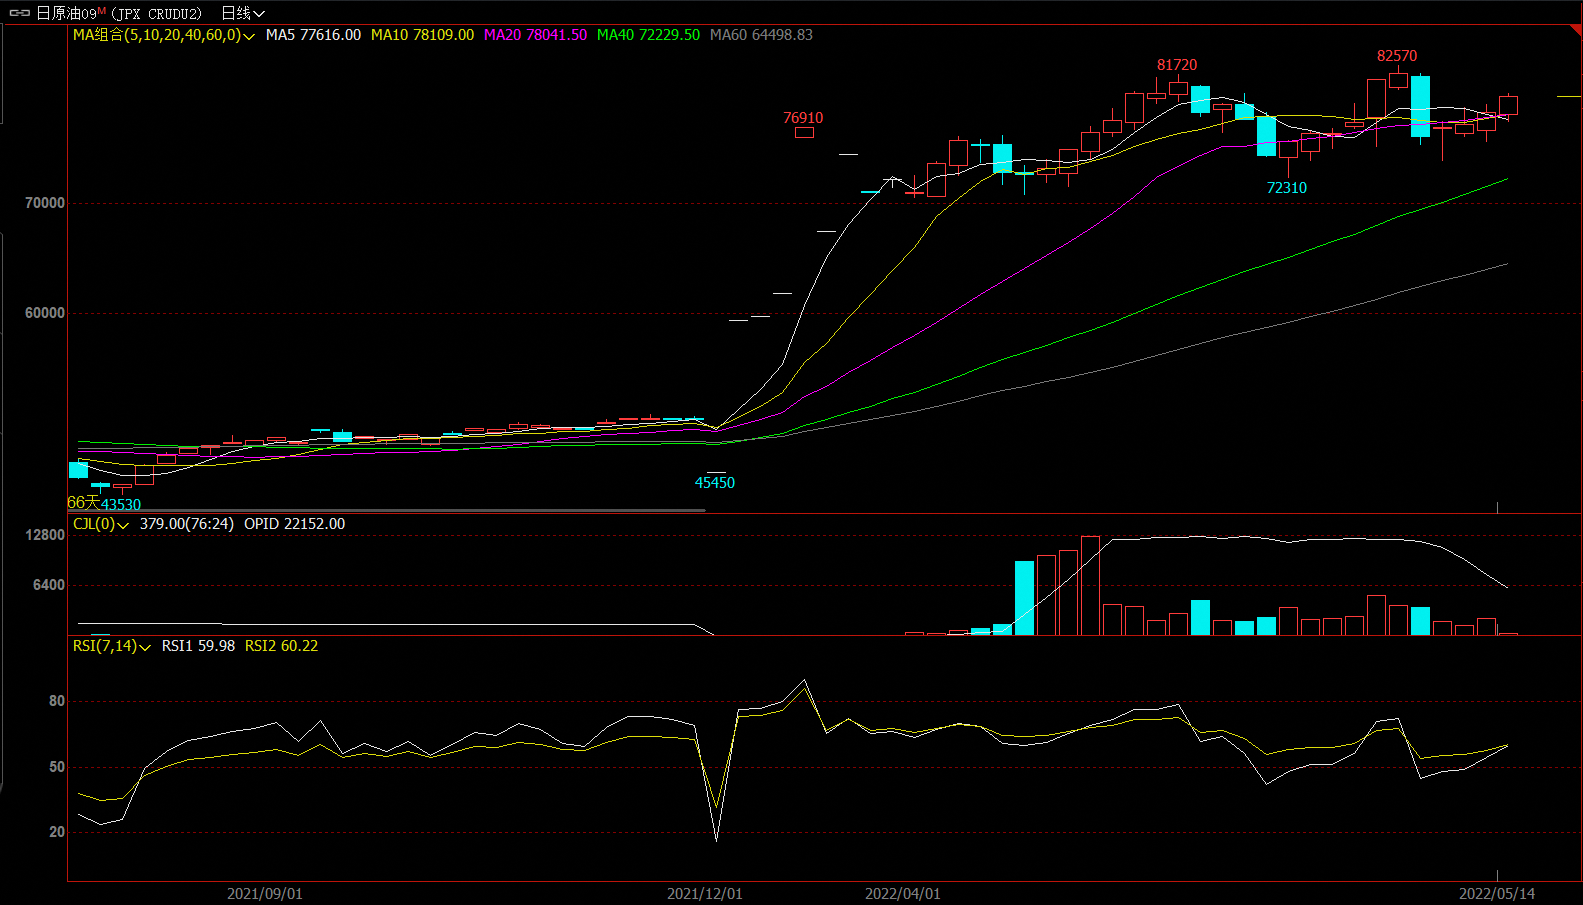Click the 82570 high price label
Viewport: 1583px width, 905px height.
(x=1397, y=56)
